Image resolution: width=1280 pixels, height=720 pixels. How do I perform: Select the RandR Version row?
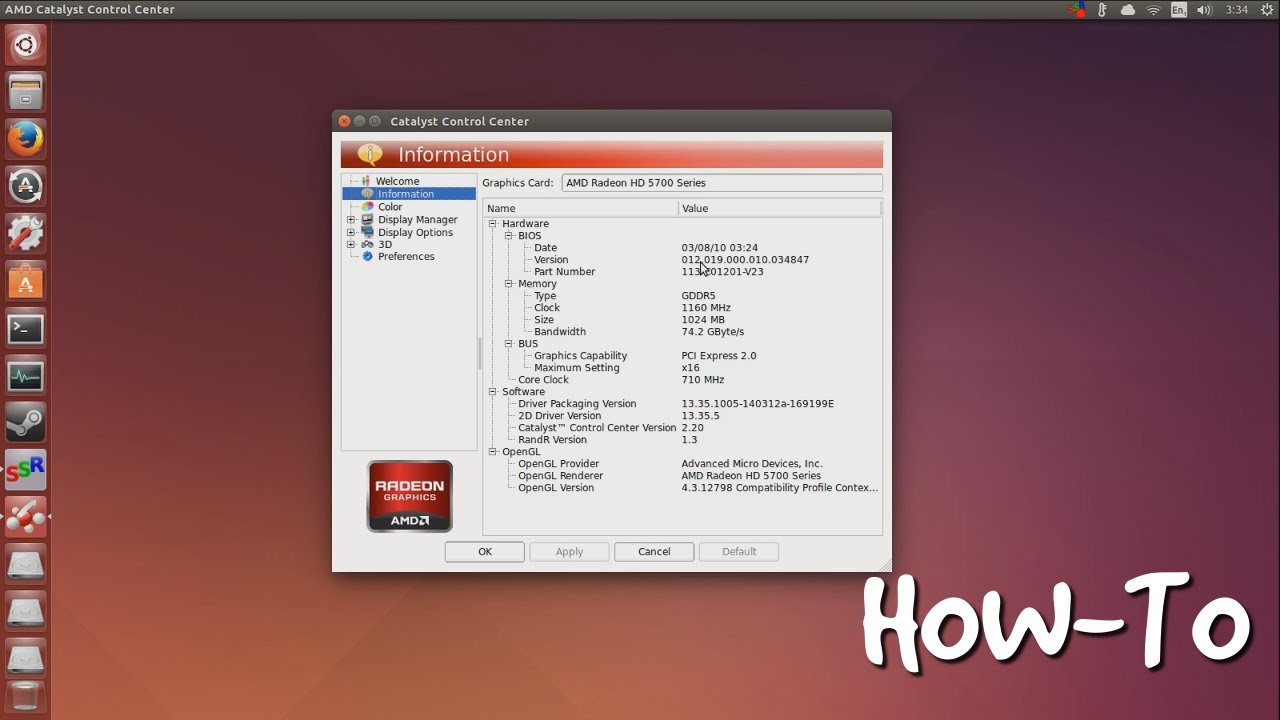click(x=682, y=440)
